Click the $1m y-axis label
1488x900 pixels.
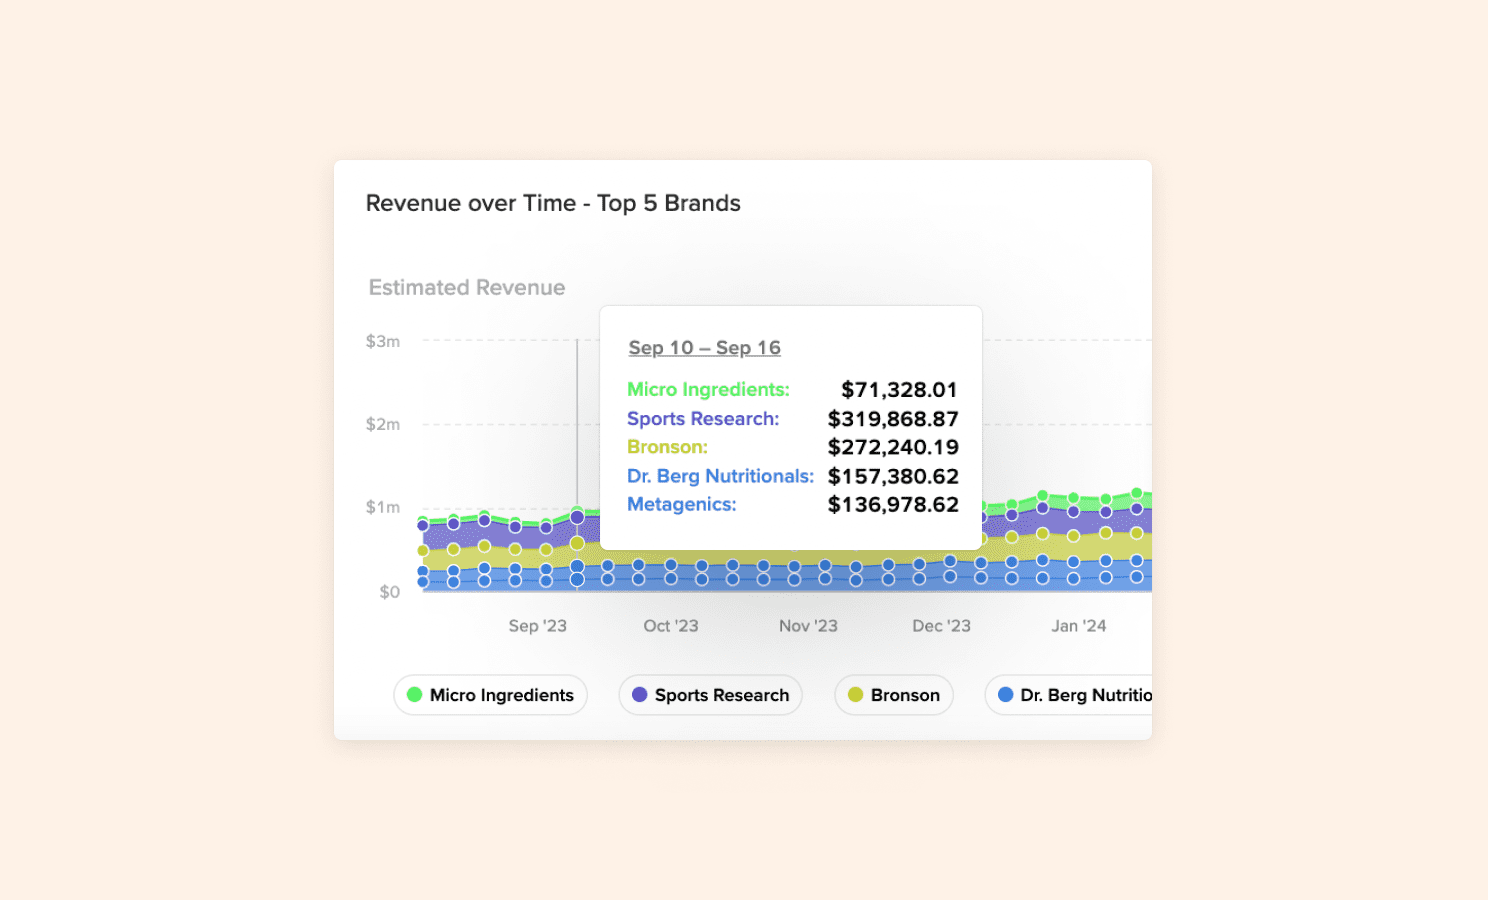383,507
